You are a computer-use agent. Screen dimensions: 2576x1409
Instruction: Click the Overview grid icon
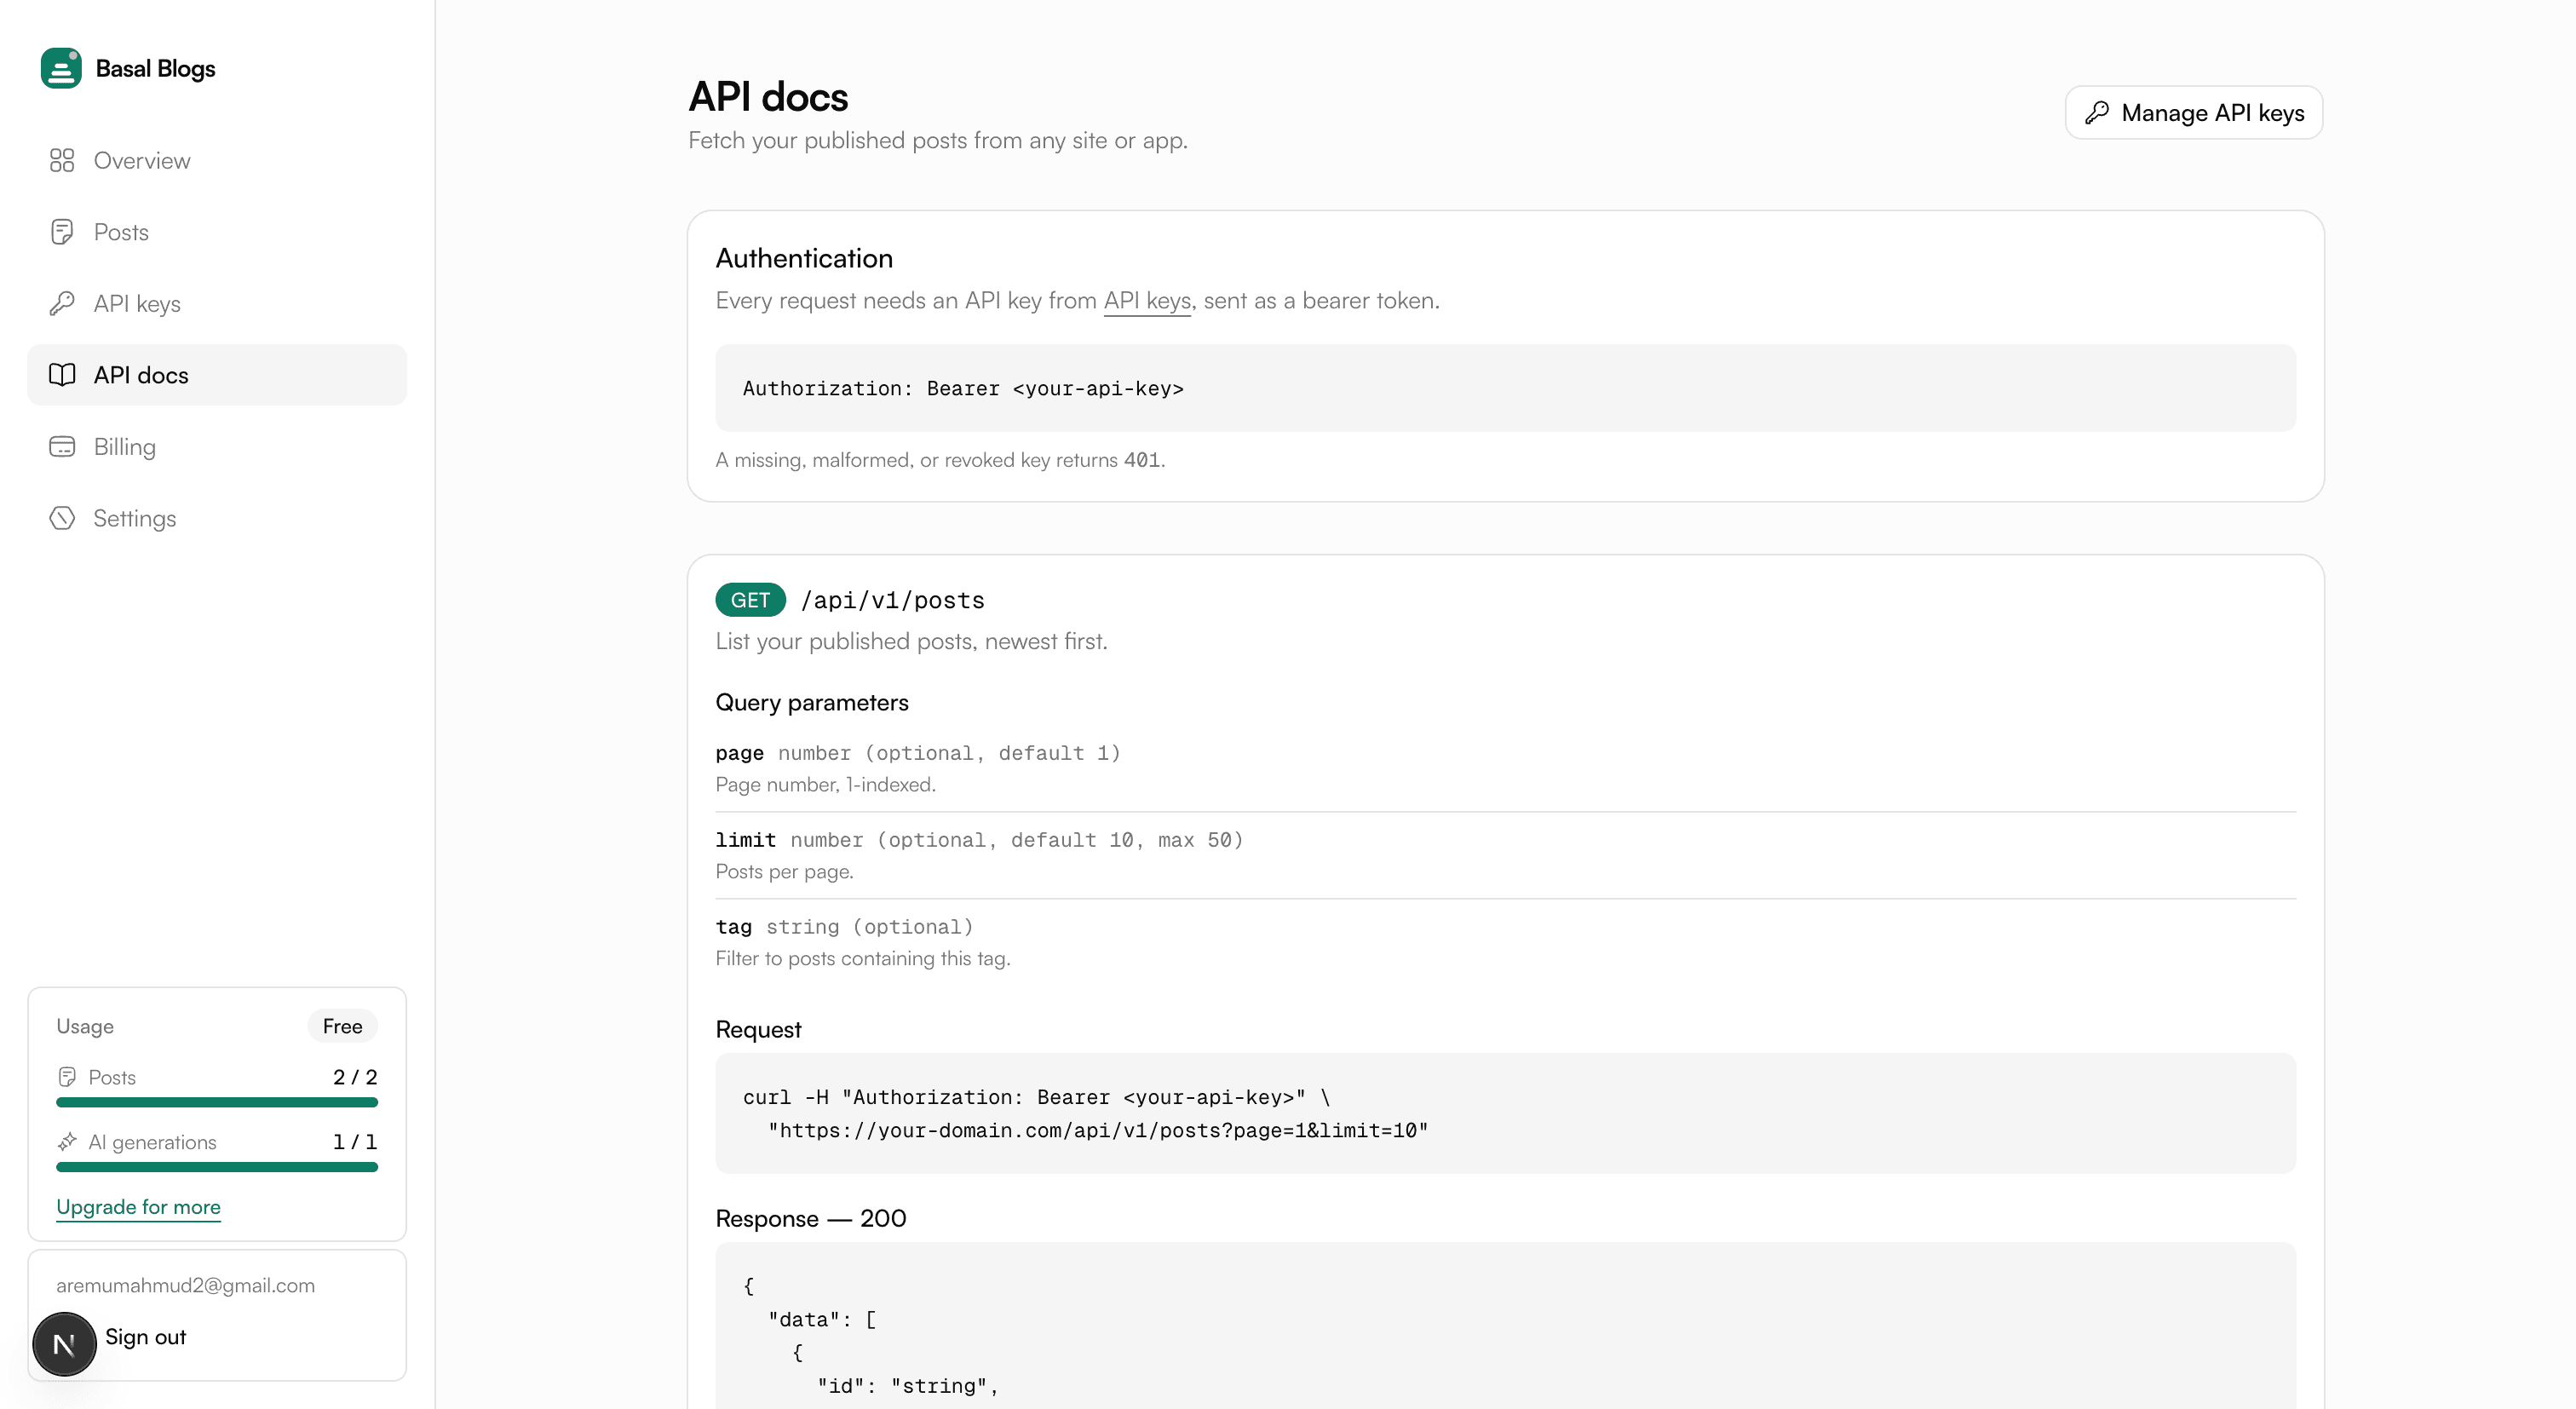[62, 160]
